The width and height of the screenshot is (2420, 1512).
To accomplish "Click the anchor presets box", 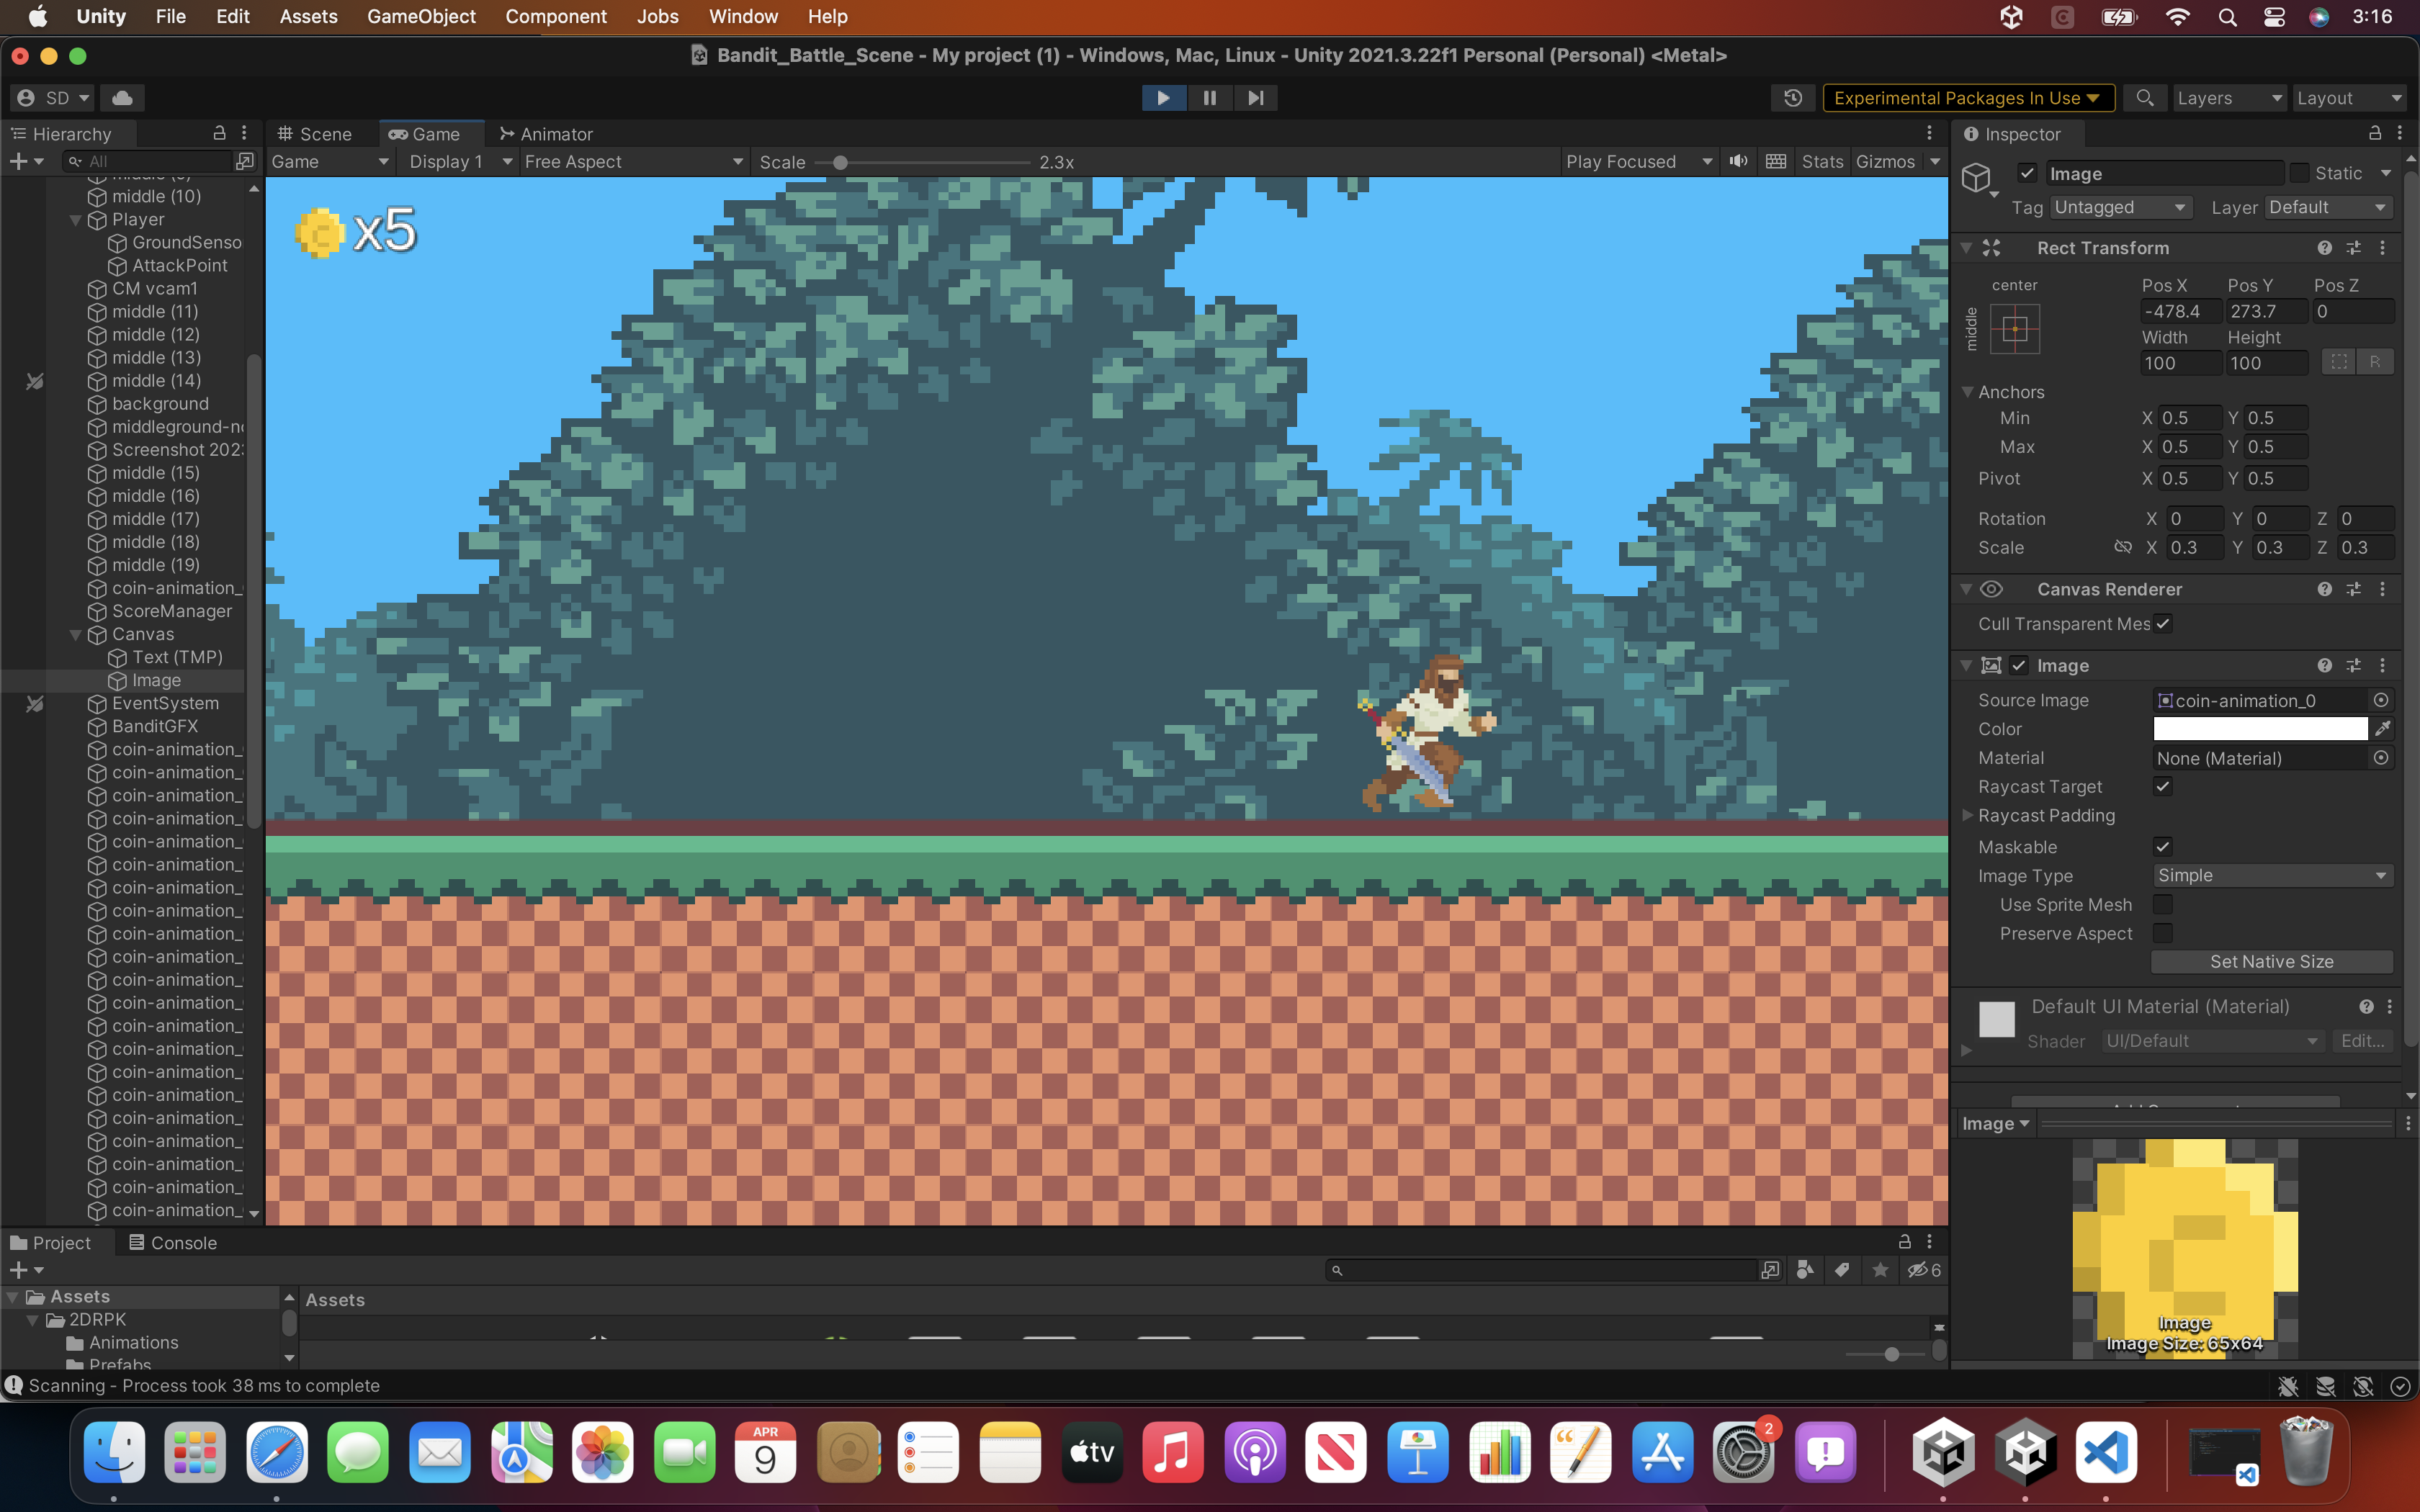I will 2014,329.
